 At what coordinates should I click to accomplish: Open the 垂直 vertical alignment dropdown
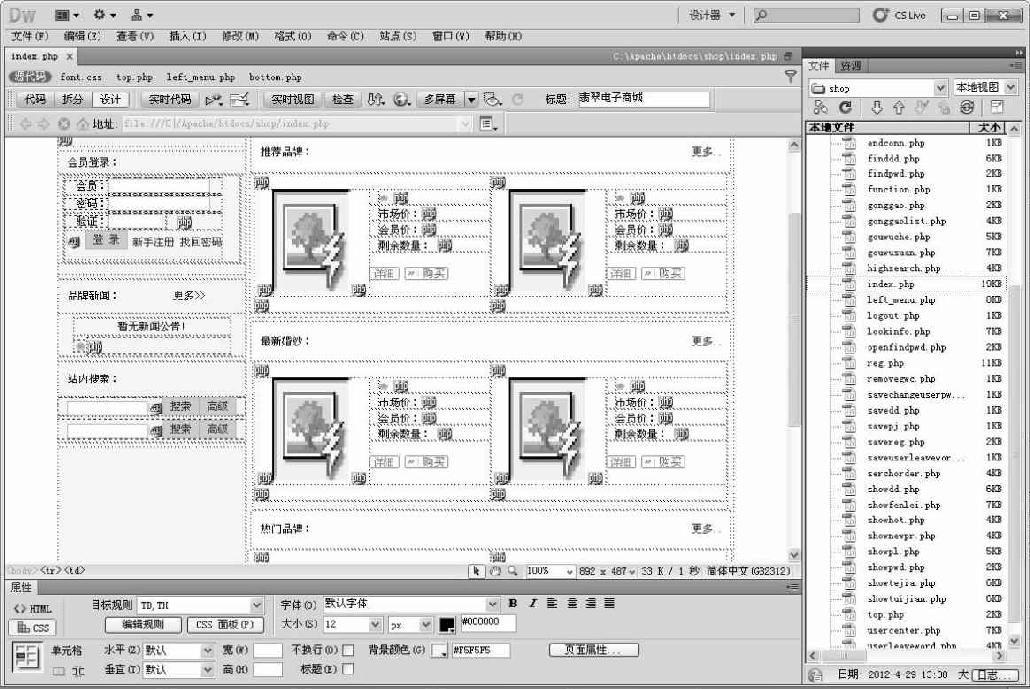[x=208, y=670]
